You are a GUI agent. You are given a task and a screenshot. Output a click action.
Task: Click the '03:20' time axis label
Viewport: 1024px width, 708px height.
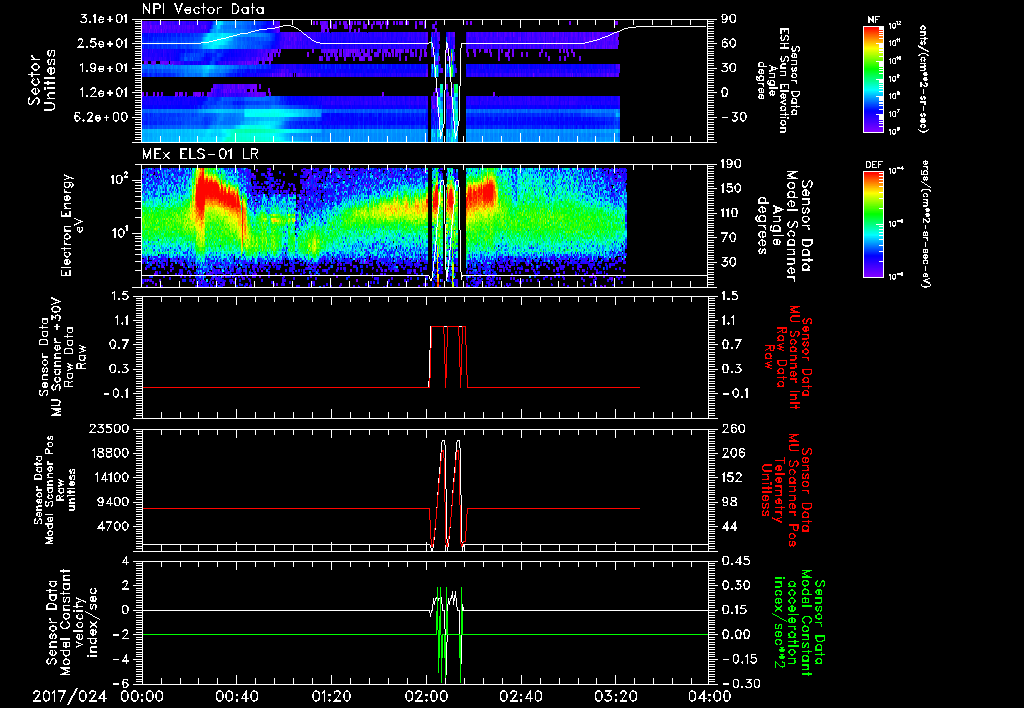(x=615, y=696)
